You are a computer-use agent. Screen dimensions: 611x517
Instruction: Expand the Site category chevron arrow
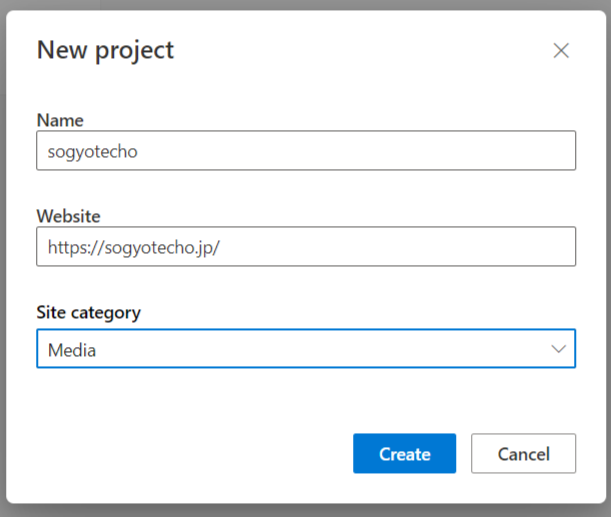coord(558,349)
